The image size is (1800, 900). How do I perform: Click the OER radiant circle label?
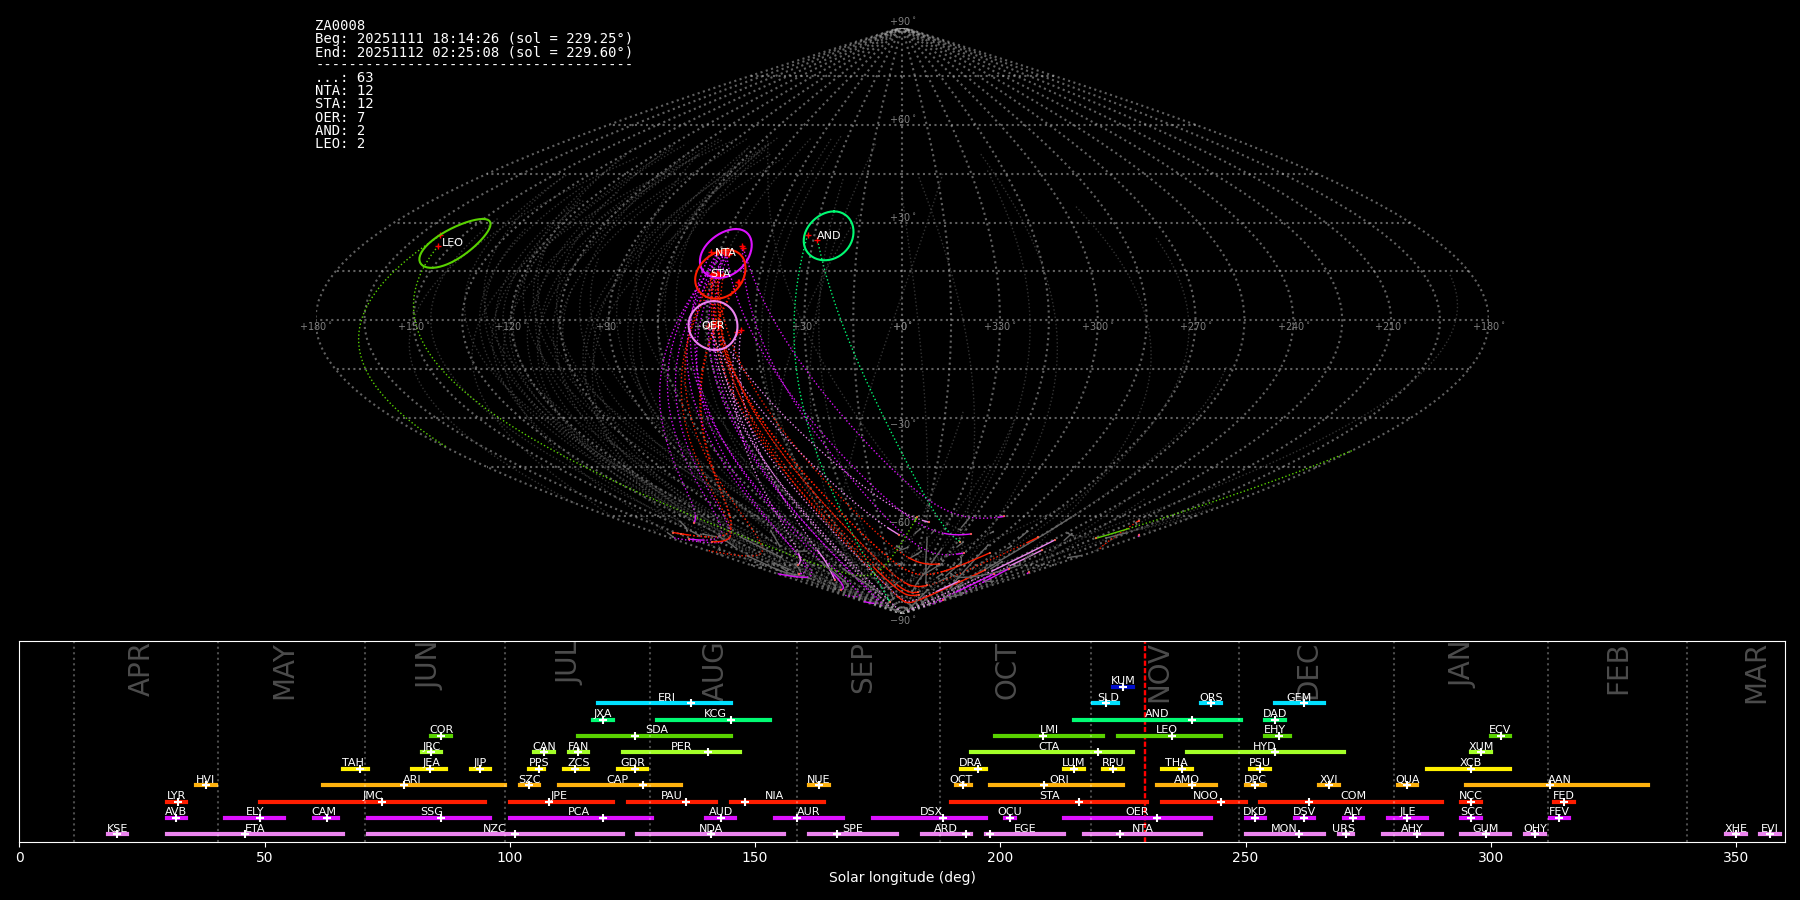(712, 326)
